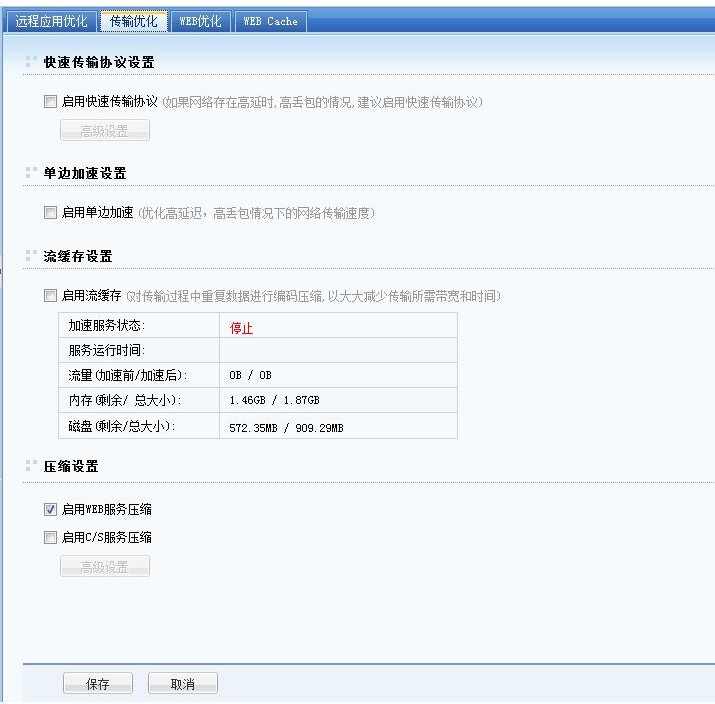Click the 取消 button

point(182,684)
